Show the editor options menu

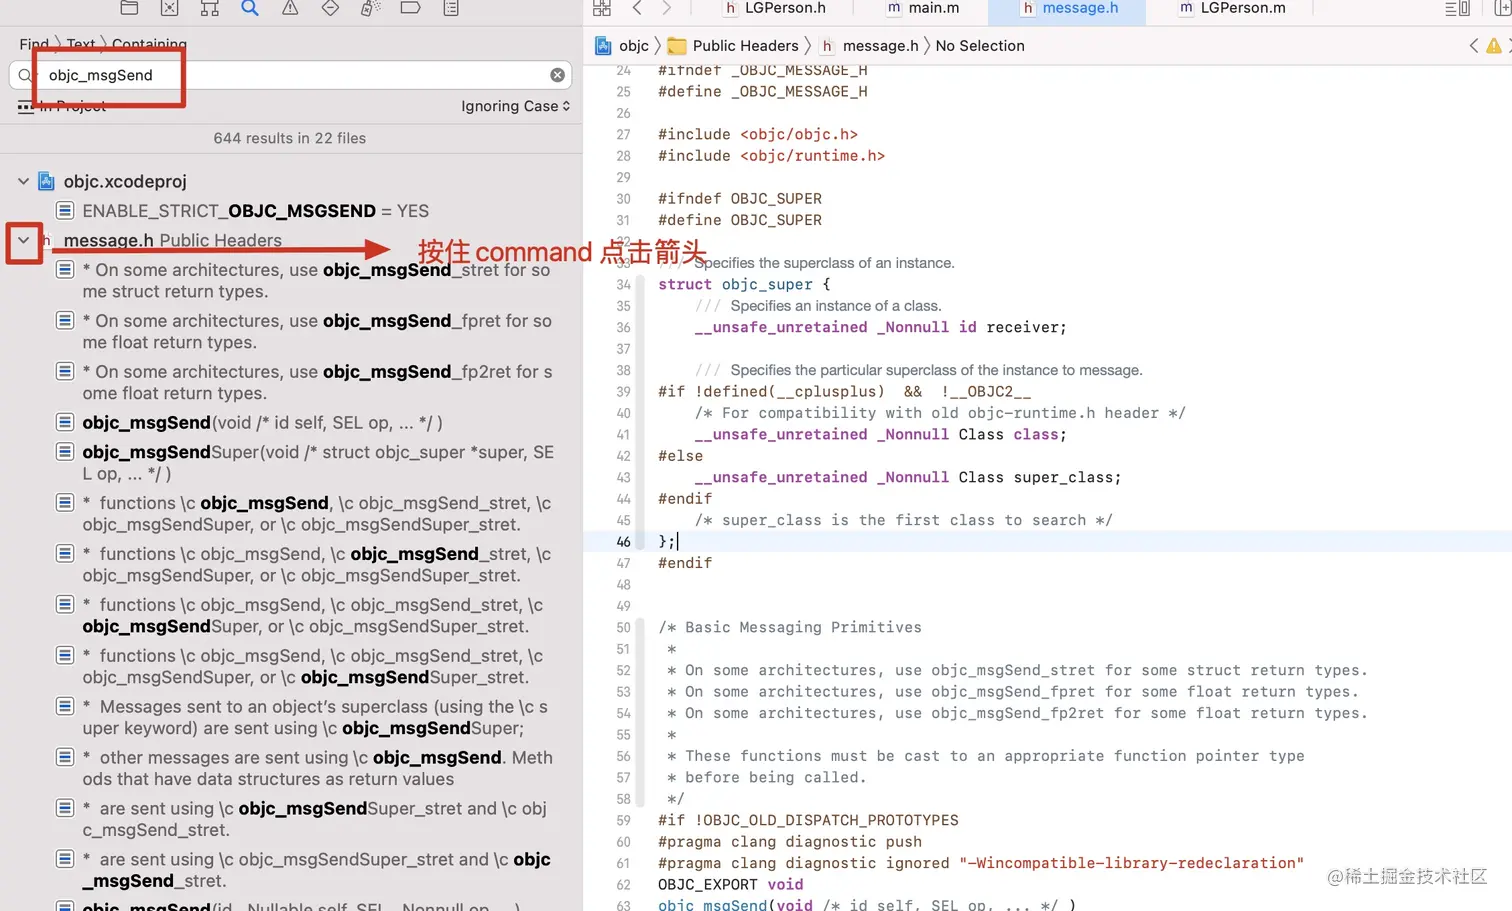pyautogui.click(x=1456, y=8)
